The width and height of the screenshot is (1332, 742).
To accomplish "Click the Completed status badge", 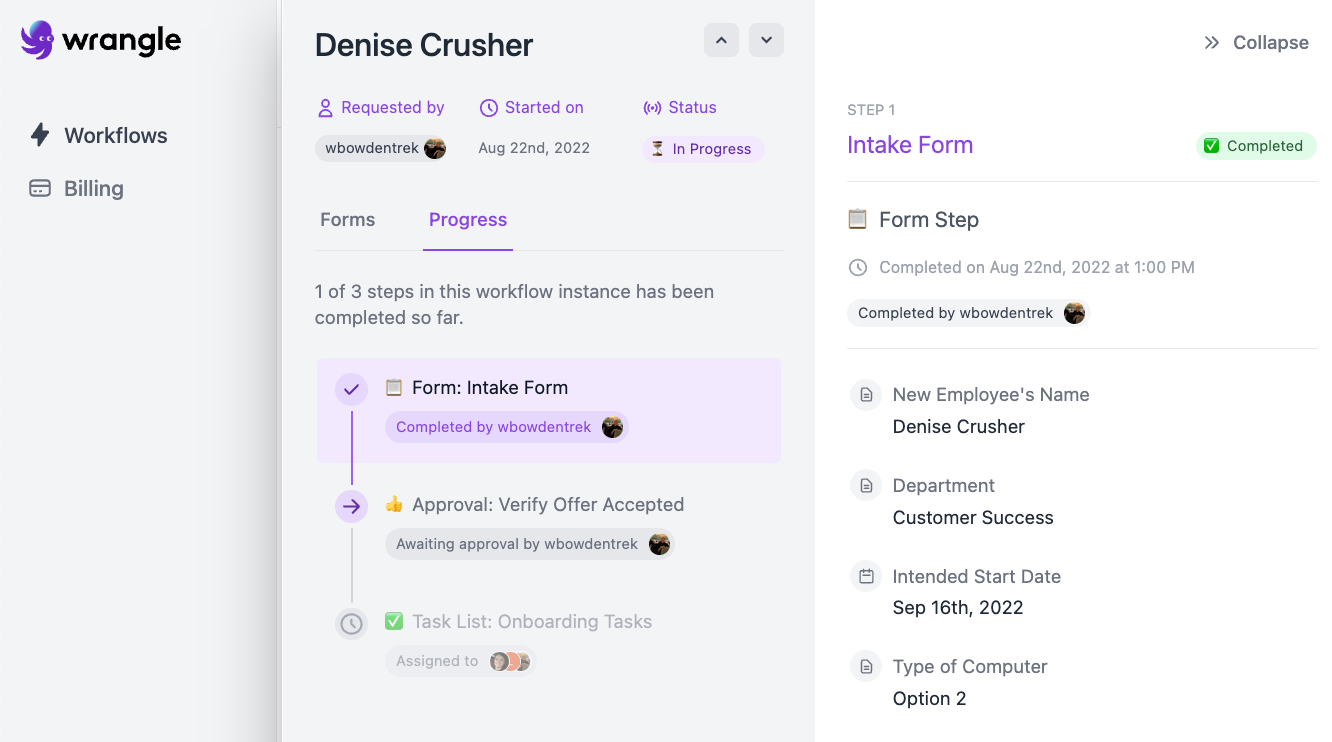I will point(1255,146).
